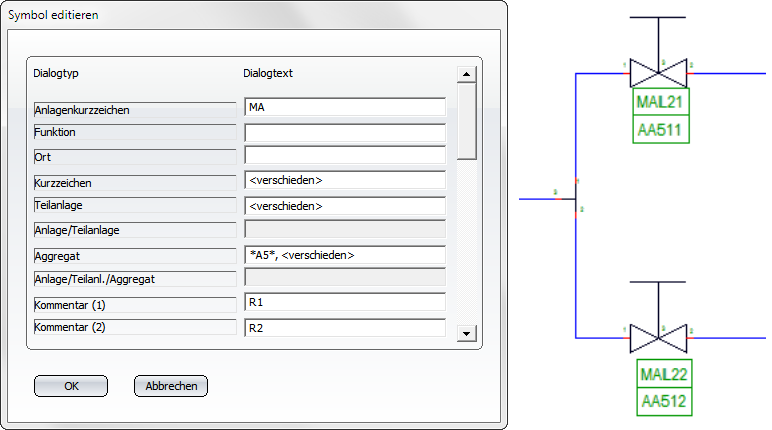Click the Anlage/Teilanl./Aggregat label

coord(135,279)
